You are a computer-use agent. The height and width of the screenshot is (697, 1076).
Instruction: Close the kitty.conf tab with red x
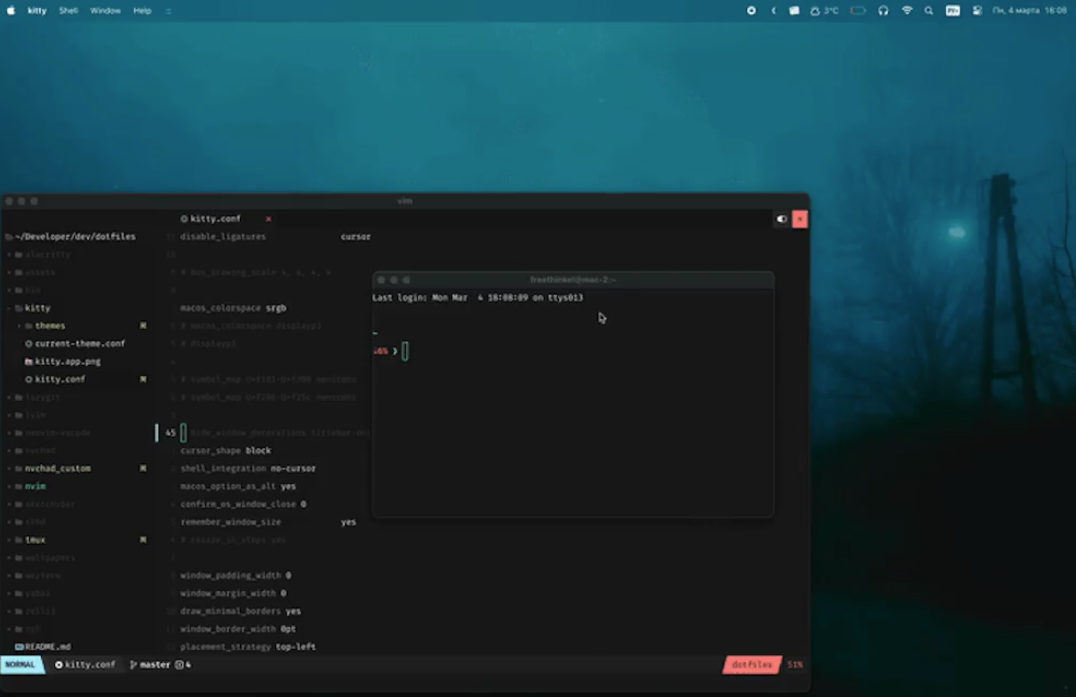point(268,219)
